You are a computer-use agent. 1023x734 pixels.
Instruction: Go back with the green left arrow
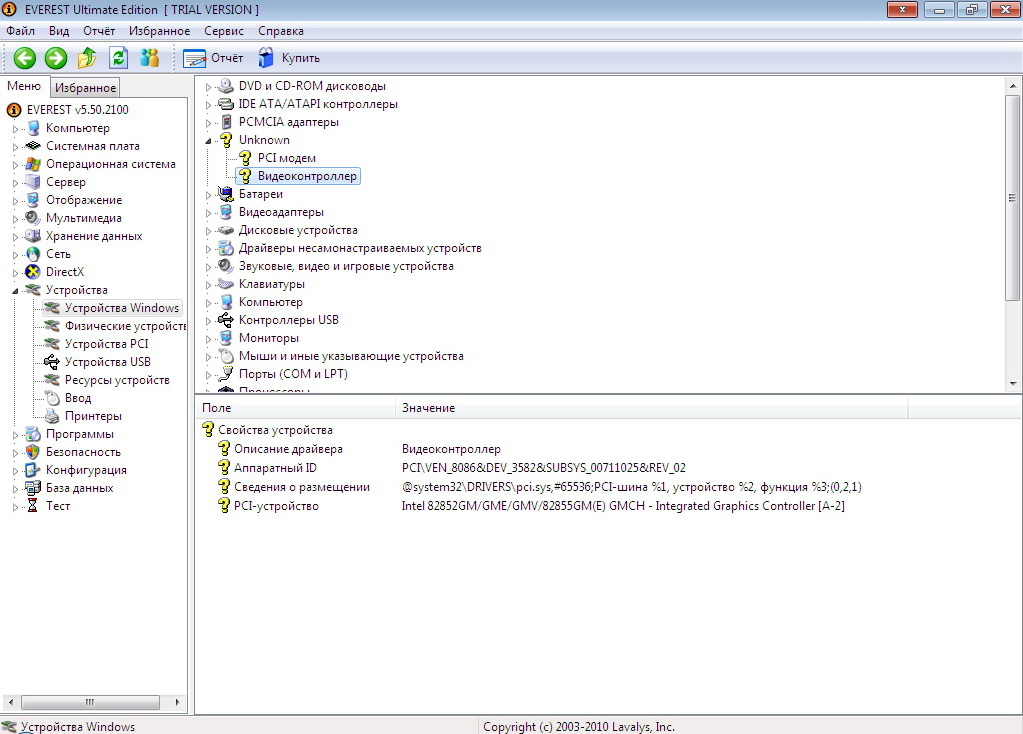(25, 58)
